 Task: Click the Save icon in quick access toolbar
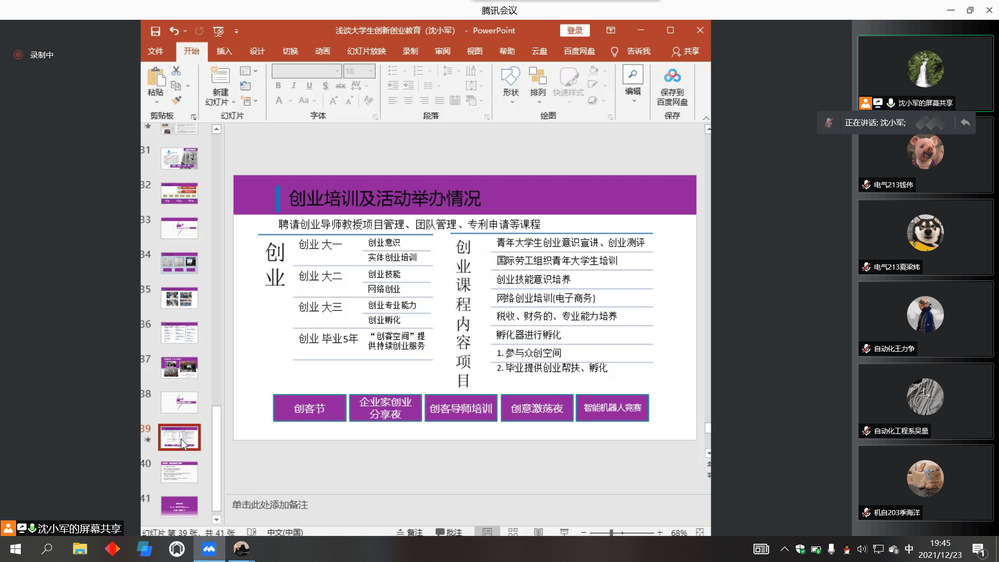155,31
